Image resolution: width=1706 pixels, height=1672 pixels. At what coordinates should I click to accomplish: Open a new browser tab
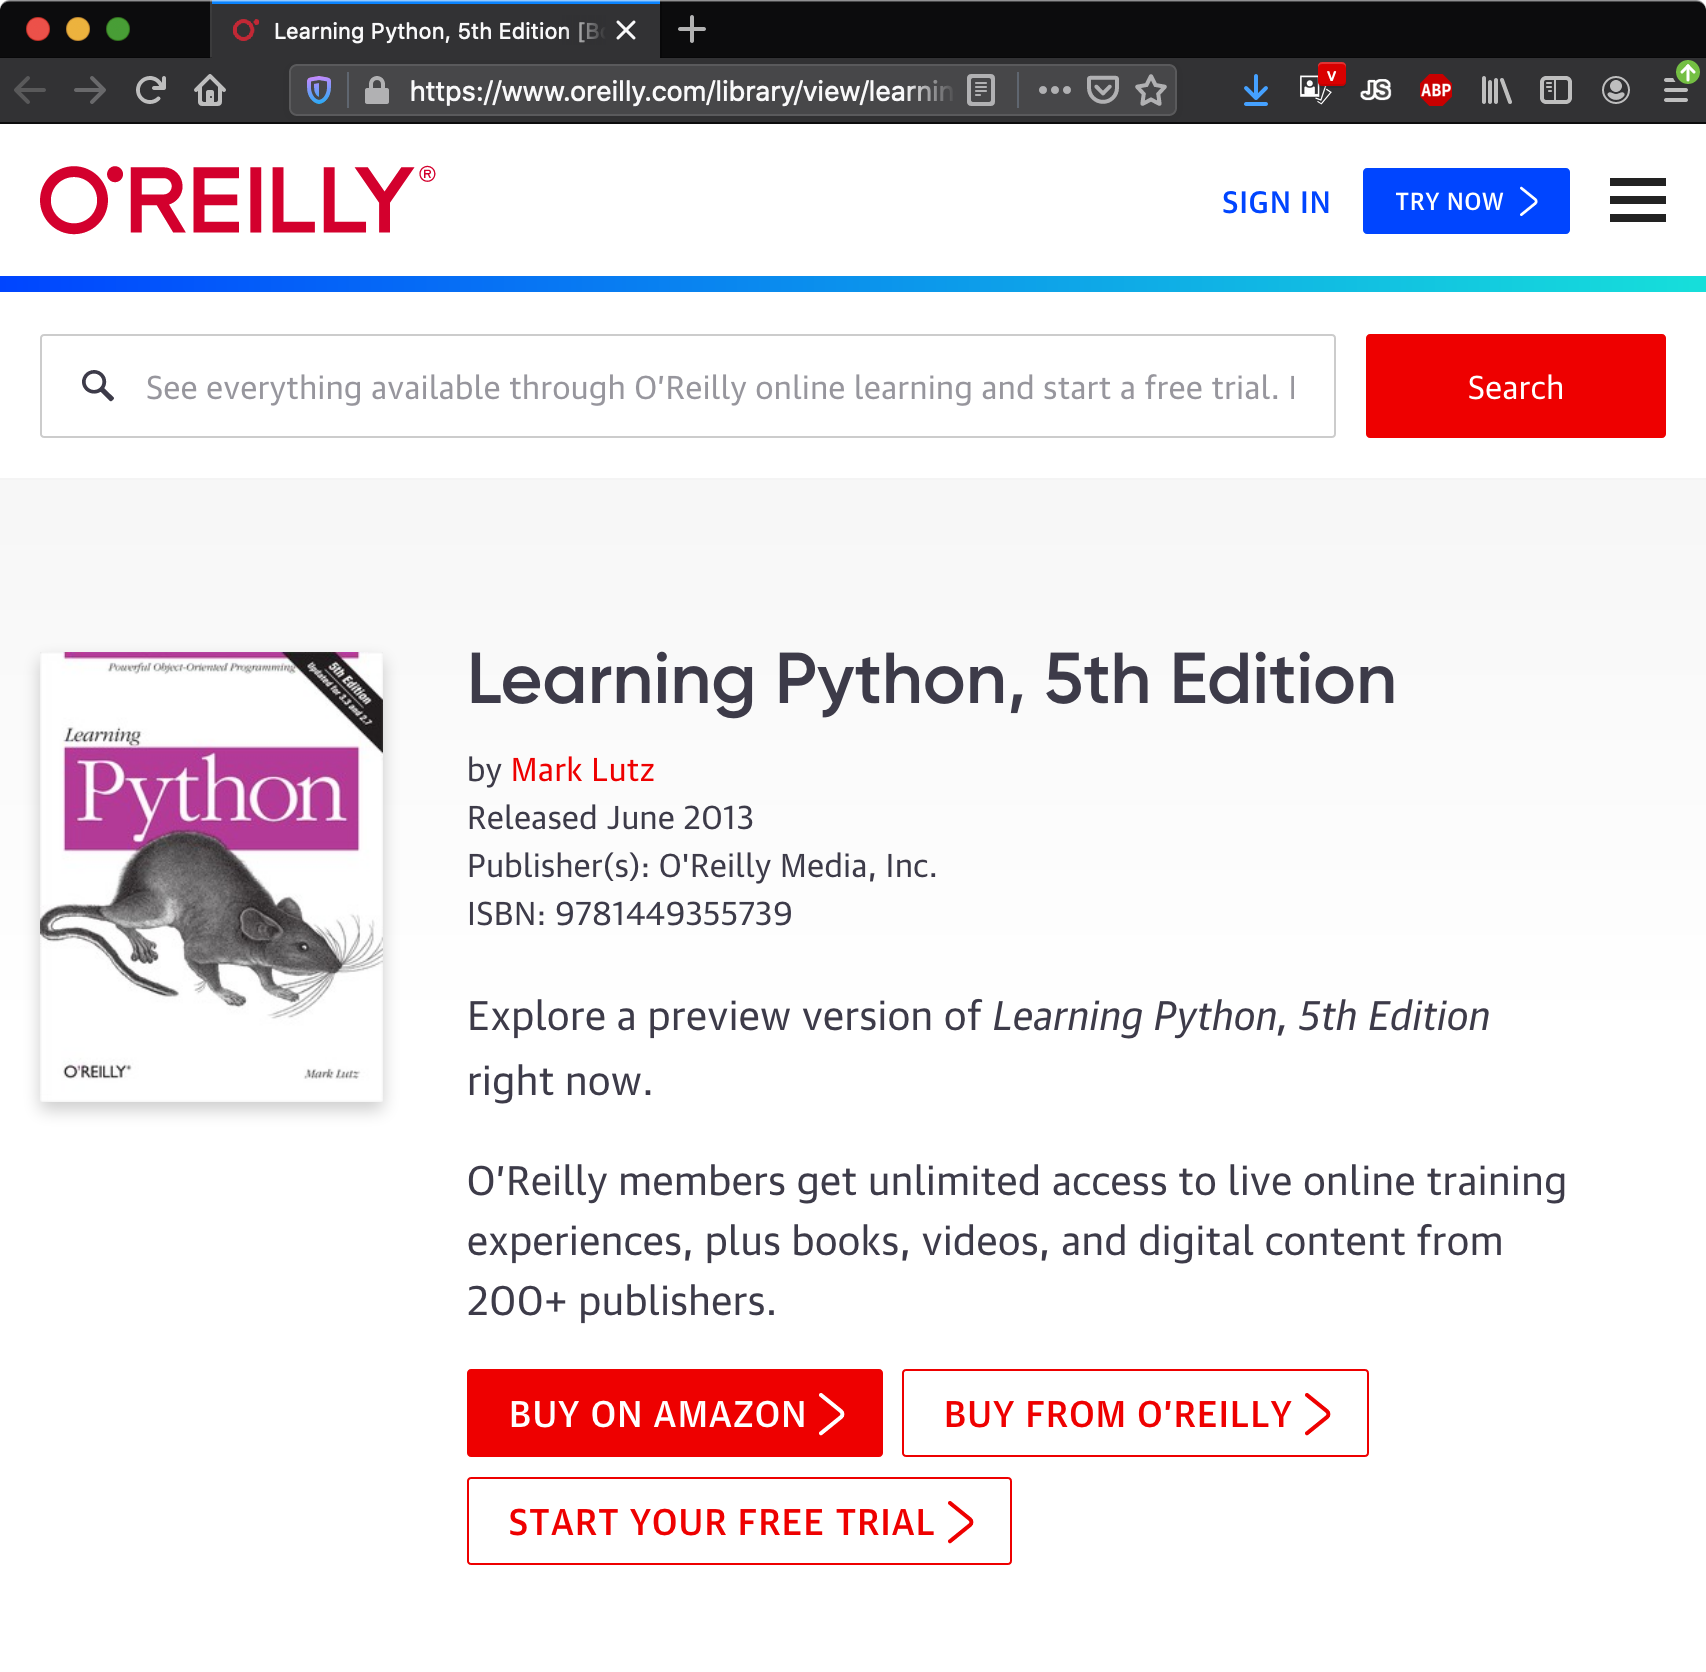[691, 31]
